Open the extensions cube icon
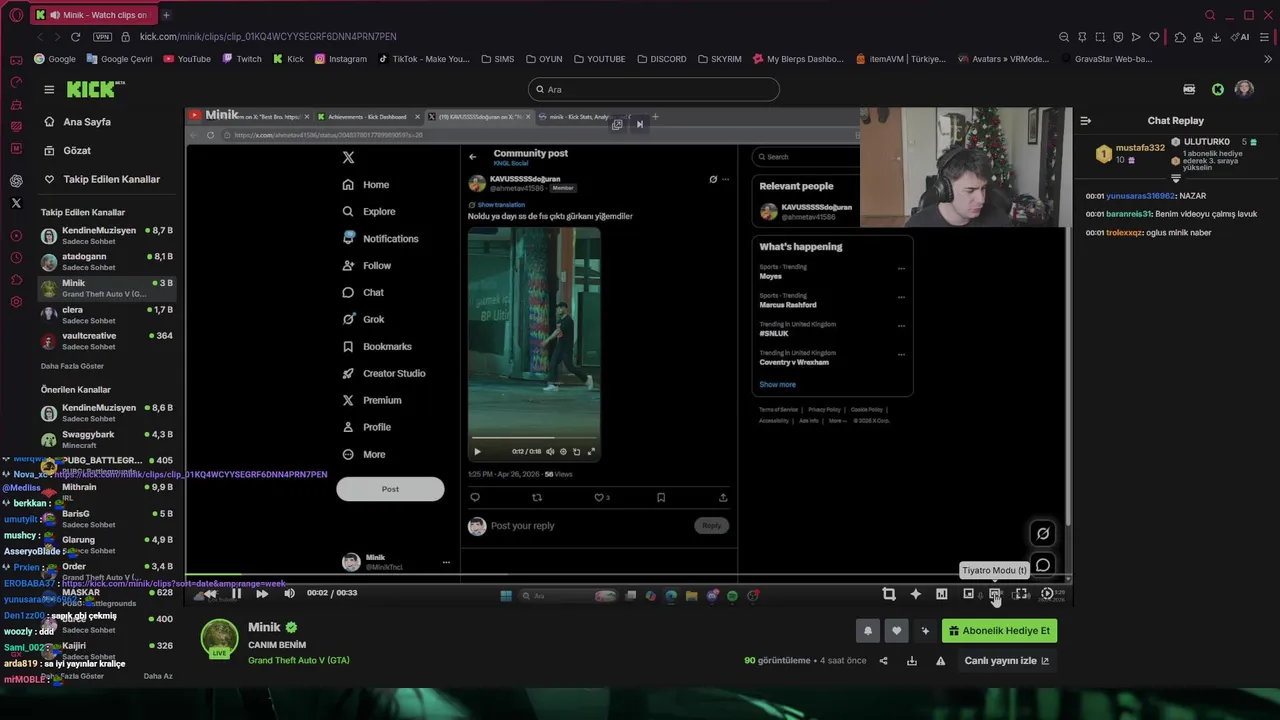Image resolution: width=1280 pixels, height=720 pixels. (1180, 37)
